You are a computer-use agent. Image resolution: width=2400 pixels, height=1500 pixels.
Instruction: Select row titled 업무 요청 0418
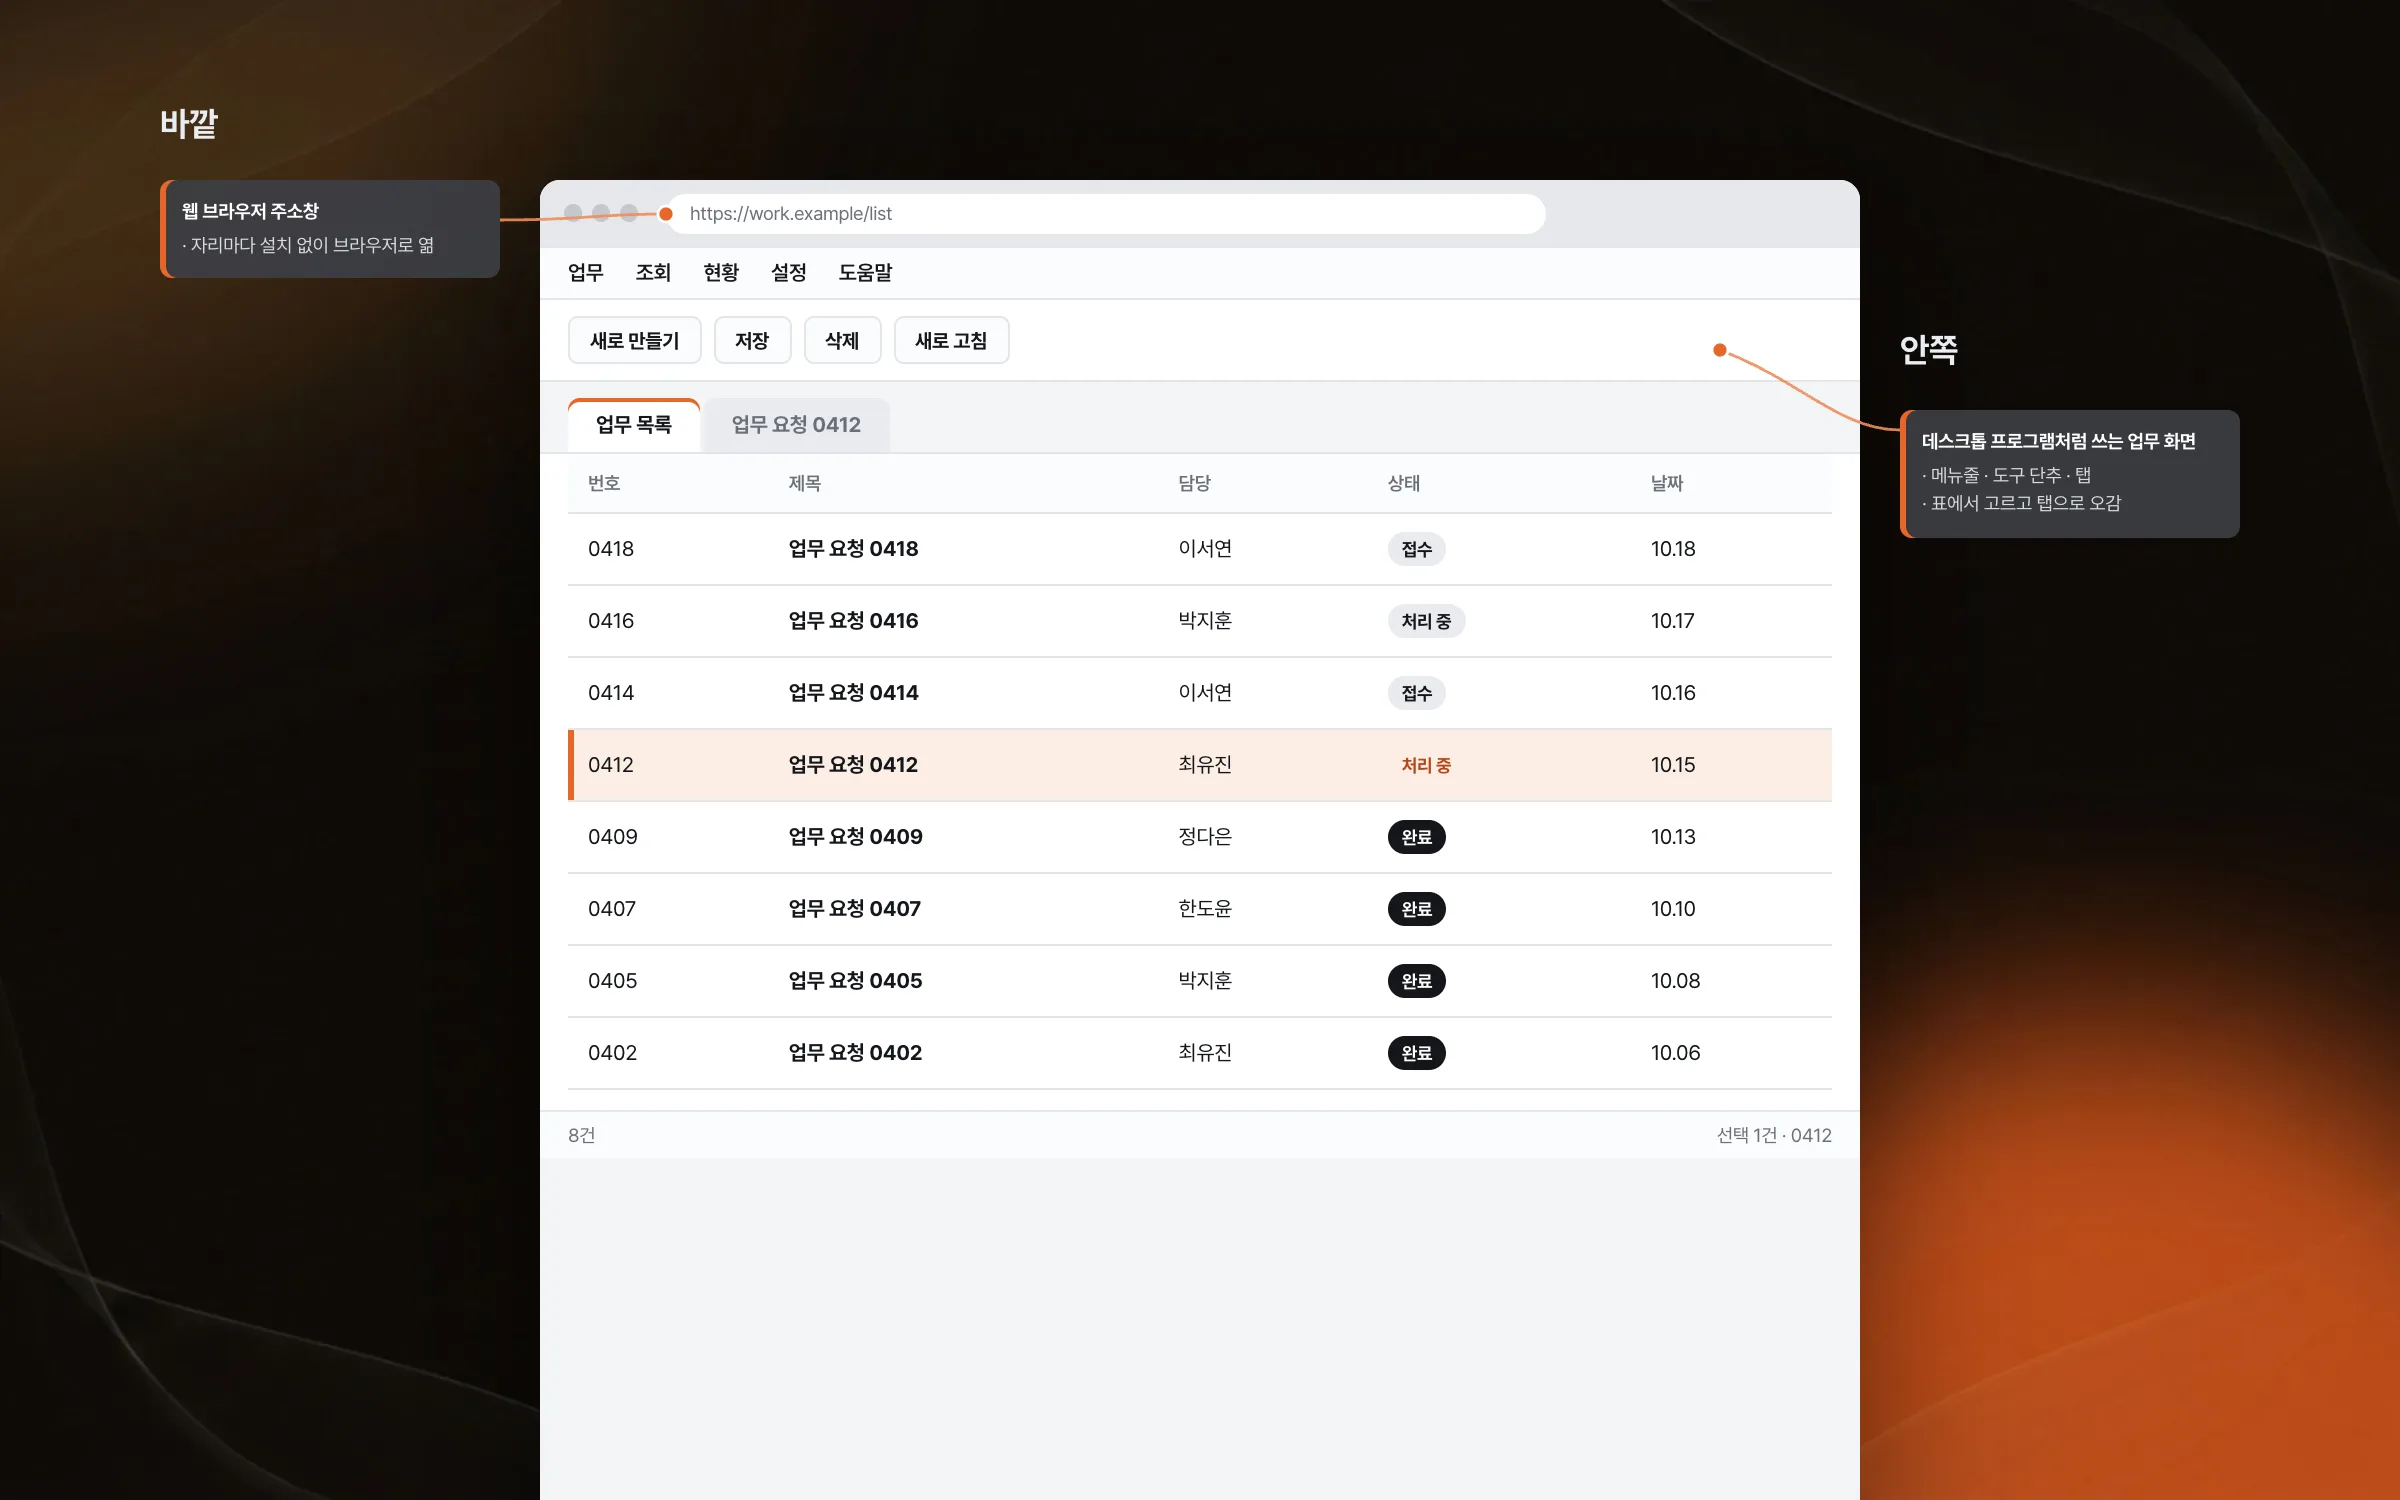tap(1200, 549)
